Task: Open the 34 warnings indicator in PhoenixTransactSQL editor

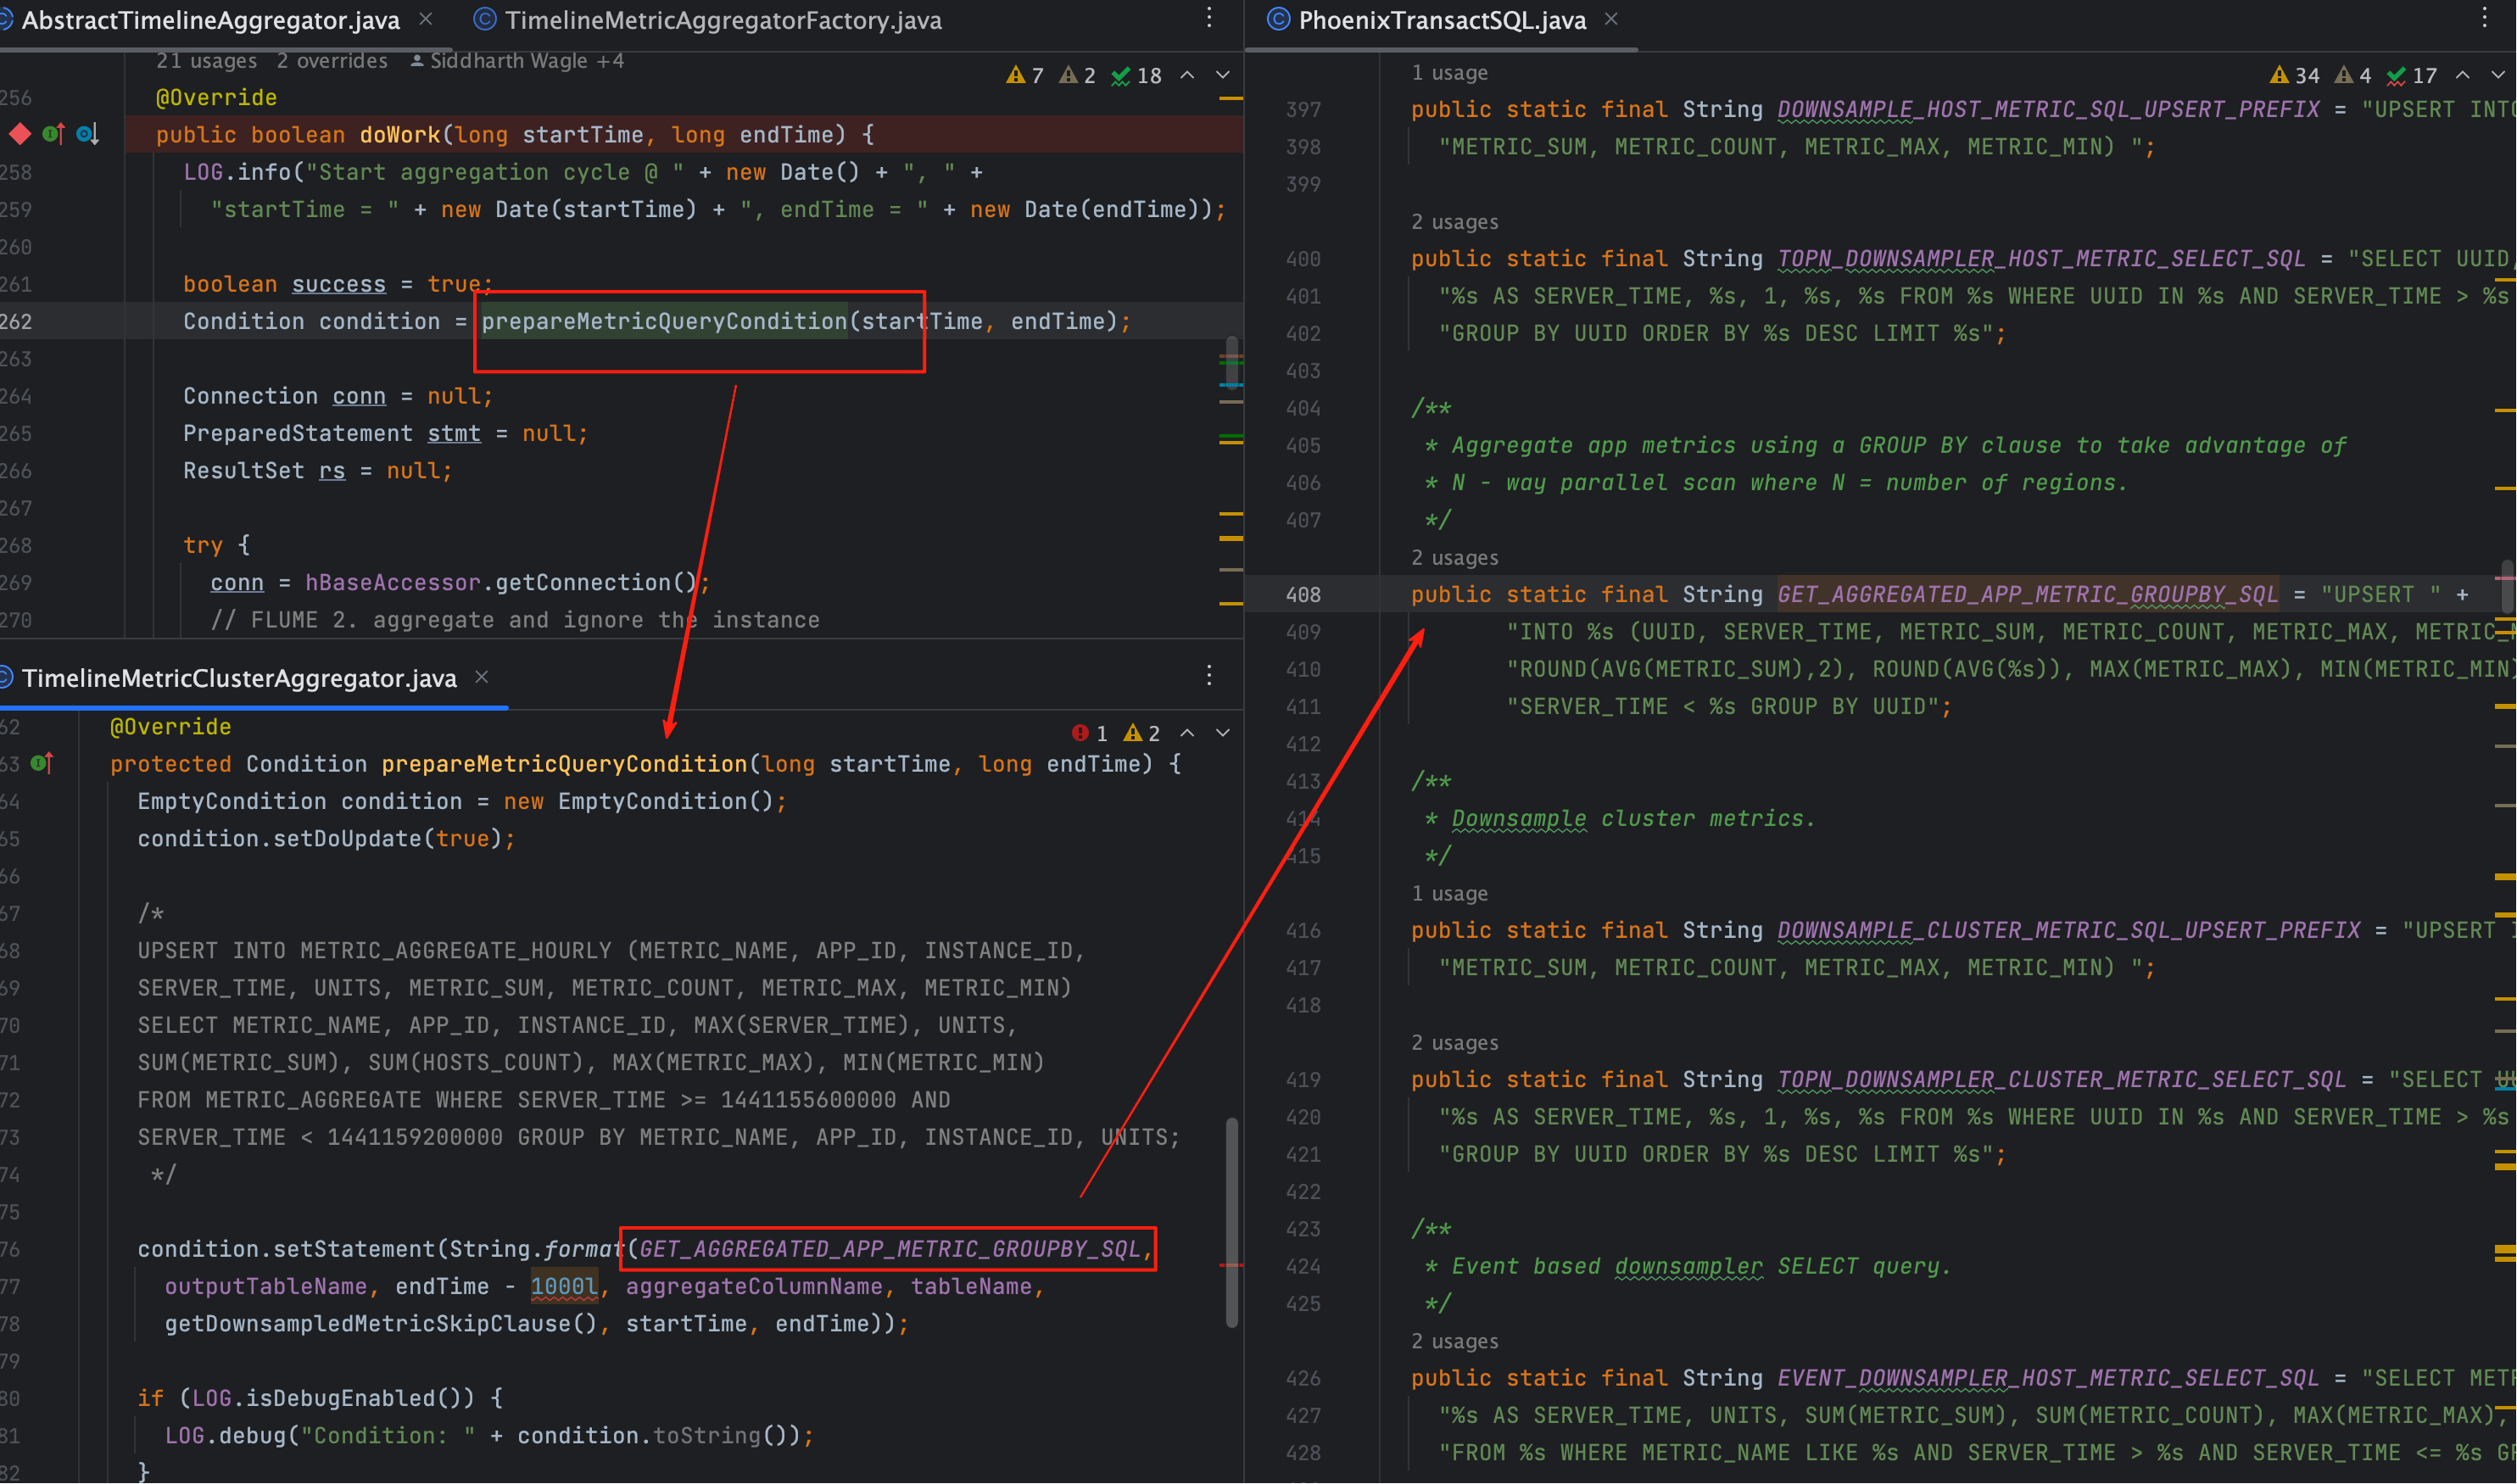Action: point(2295,75)
